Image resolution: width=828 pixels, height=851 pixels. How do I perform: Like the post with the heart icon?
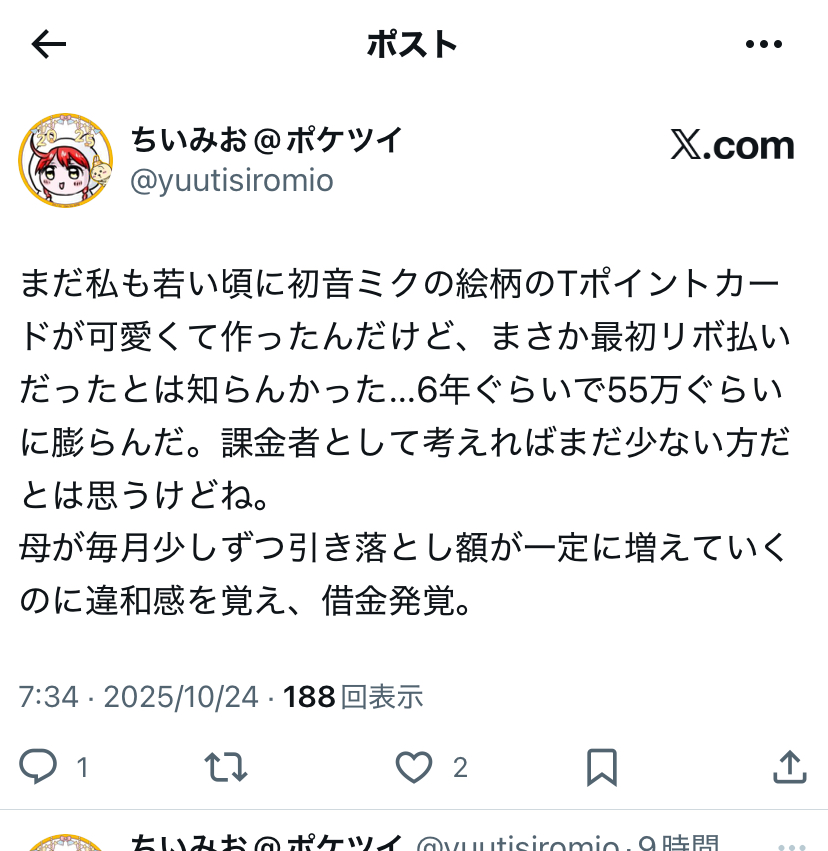414,767
